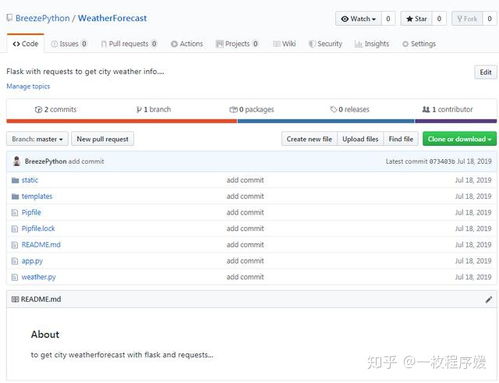Click the repository book icon beside BreezePython

(x=9, y=18)
